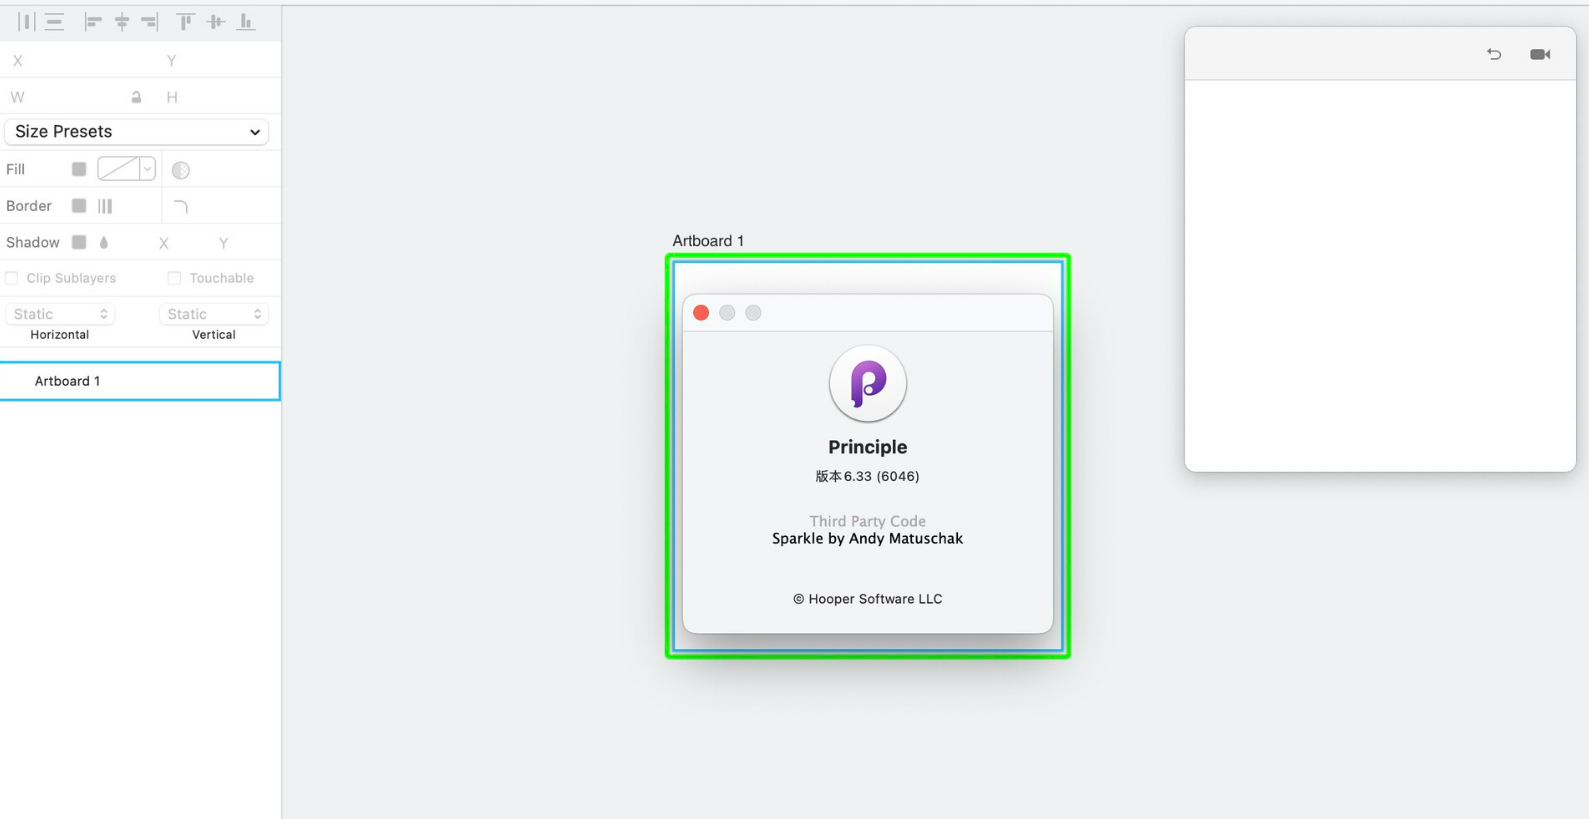This screenshot has height=819, width=1589.
Task: Click the corner radius icon
Action: [x=181, y=206]
